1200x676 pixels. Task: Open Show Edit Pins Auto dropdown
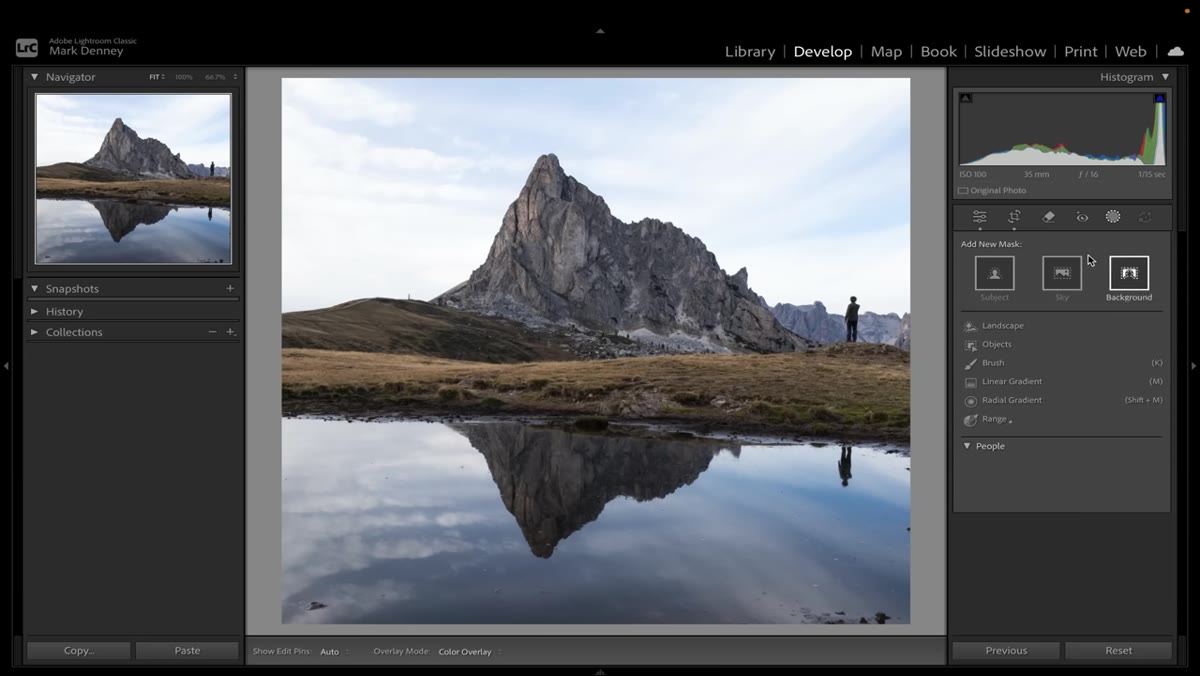coord(334,652)
